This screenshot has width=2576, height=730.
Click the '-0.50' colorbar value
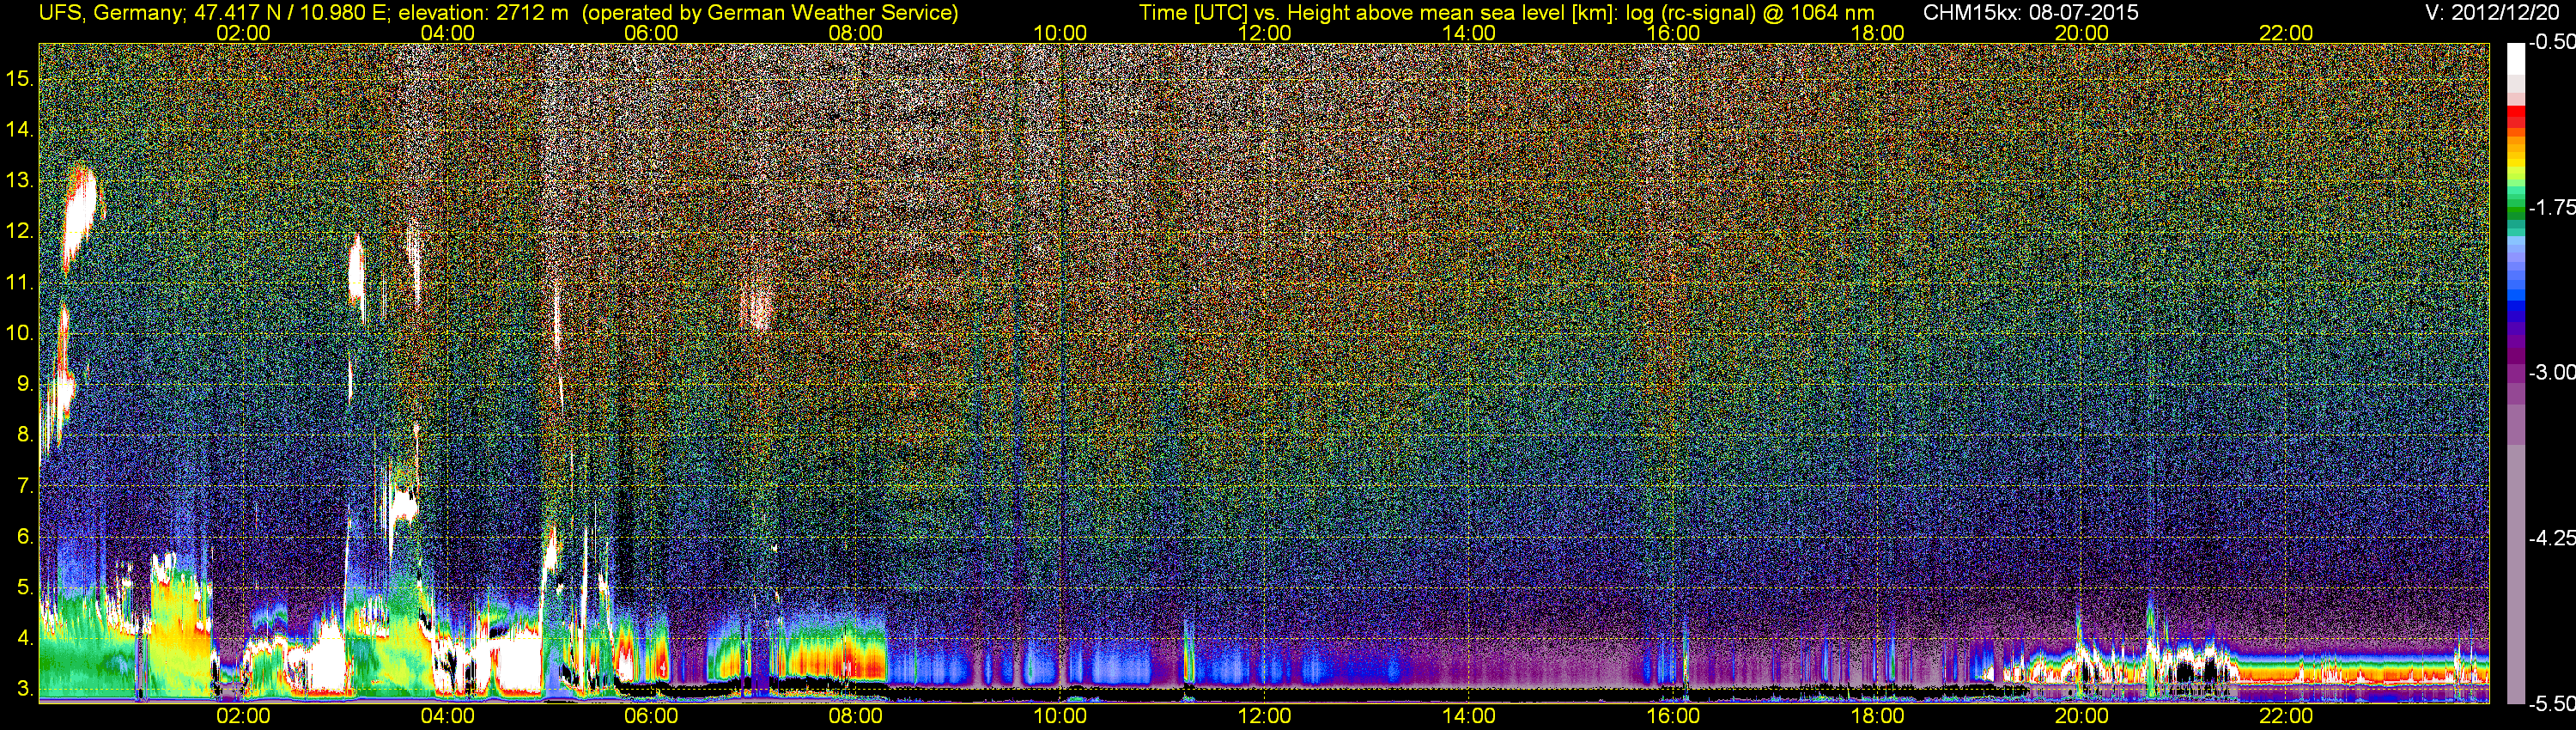coord(2551,42)
